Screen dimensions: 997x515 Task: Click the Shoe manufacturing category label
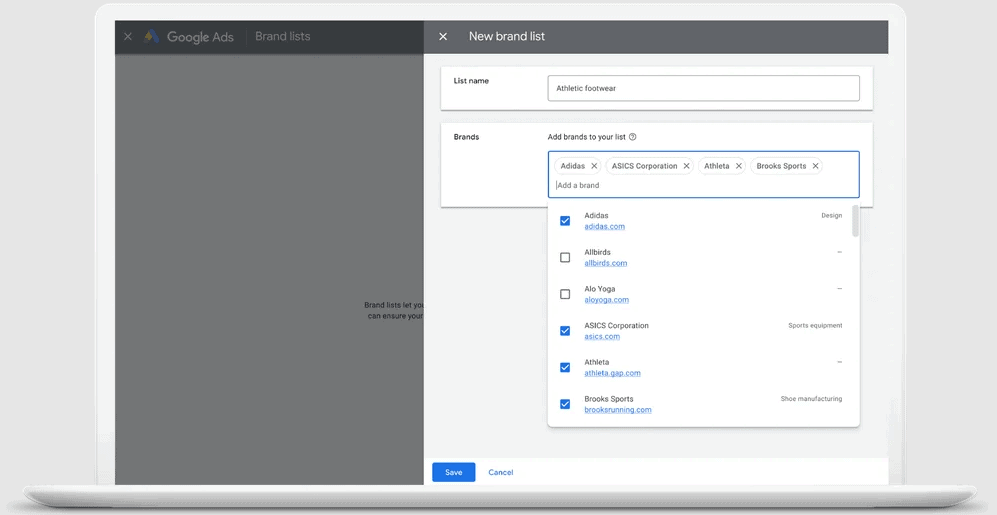pos(811,399)
